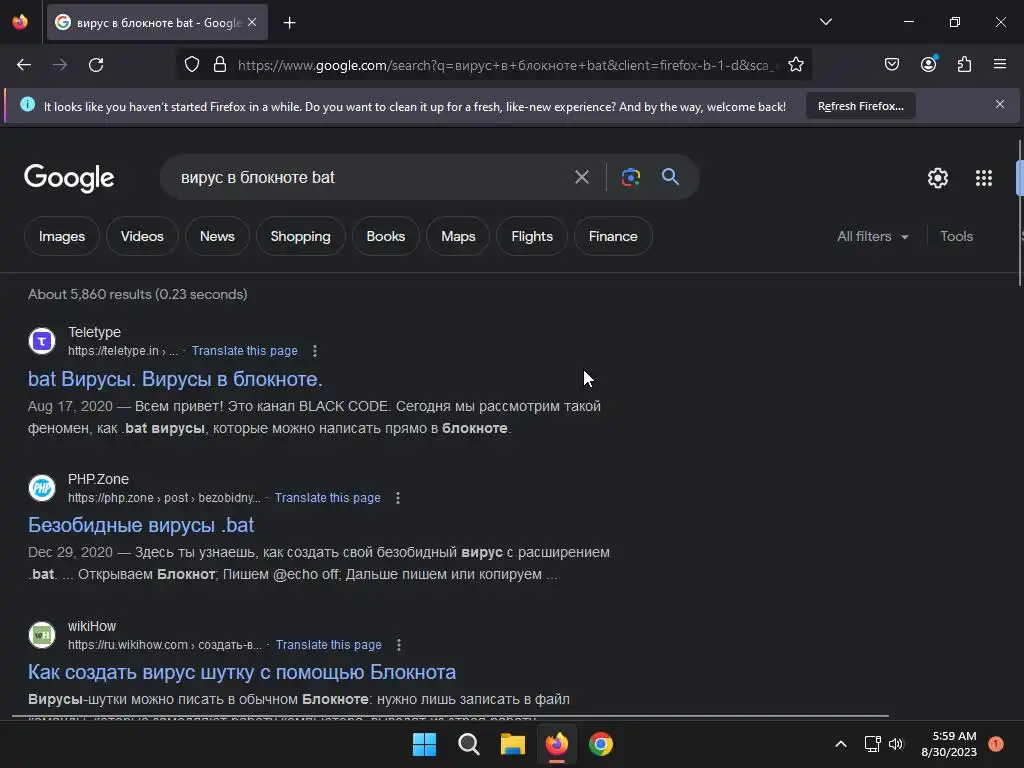The height and width of the screenshot is (768, 1024).
Task: Open the Teletype result title link
Action: [175, 379]
